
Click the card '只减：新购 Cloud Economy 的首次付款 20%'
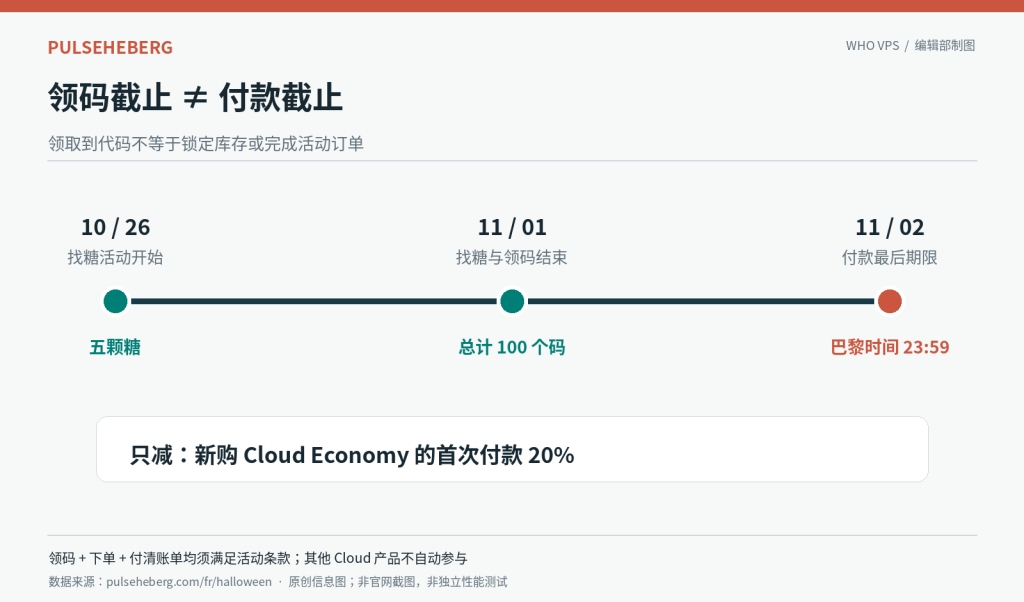tap(512, 449)
